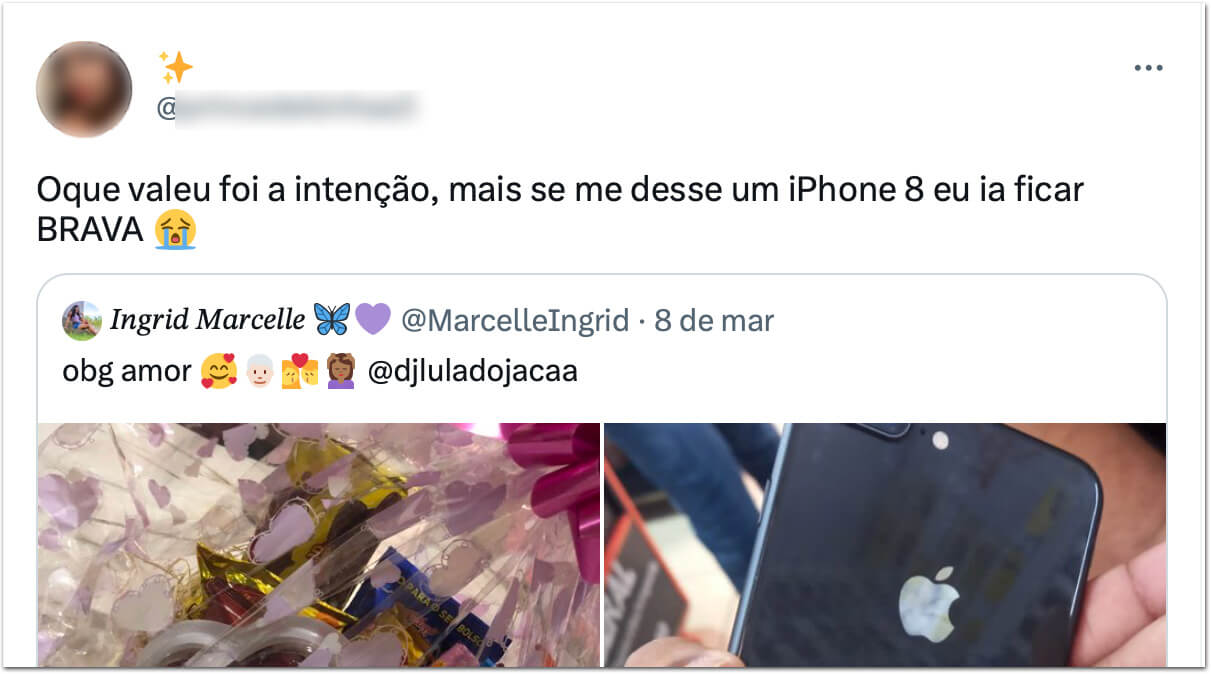
Task: Click the purple heart emoji
Action: click(373, 320)
